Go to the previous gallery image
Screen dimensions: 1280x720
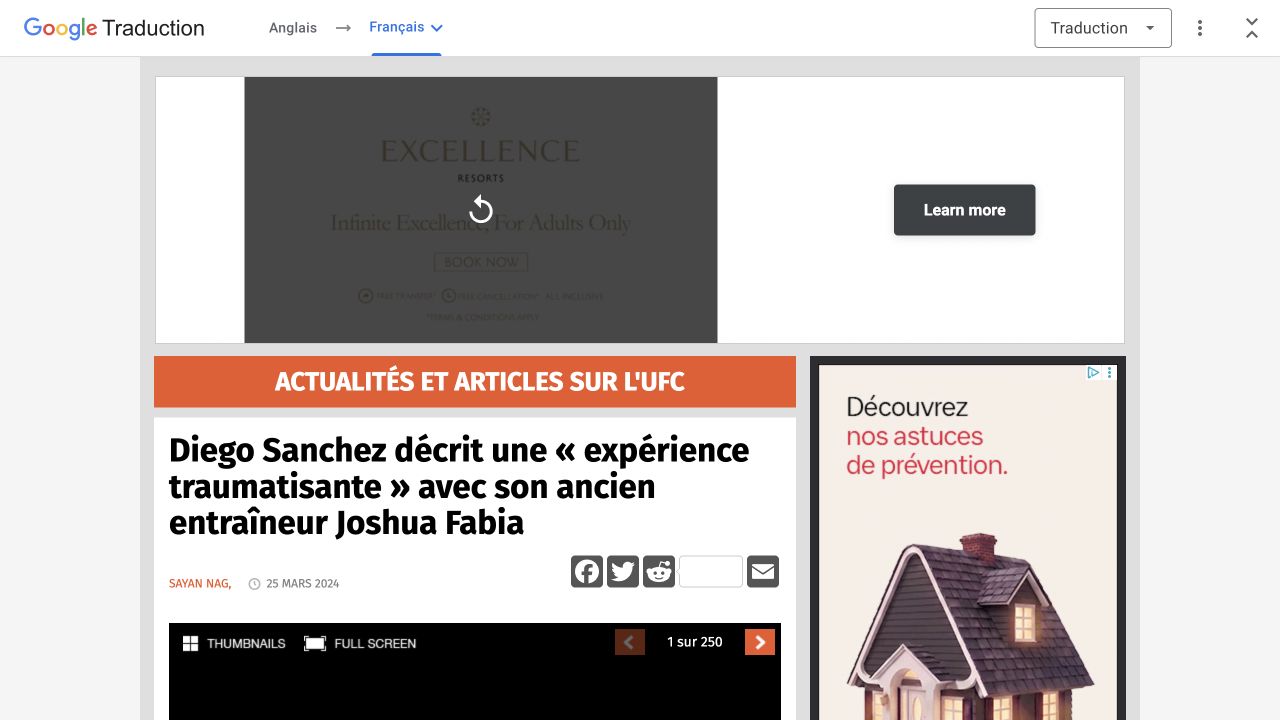pos(630,642)
